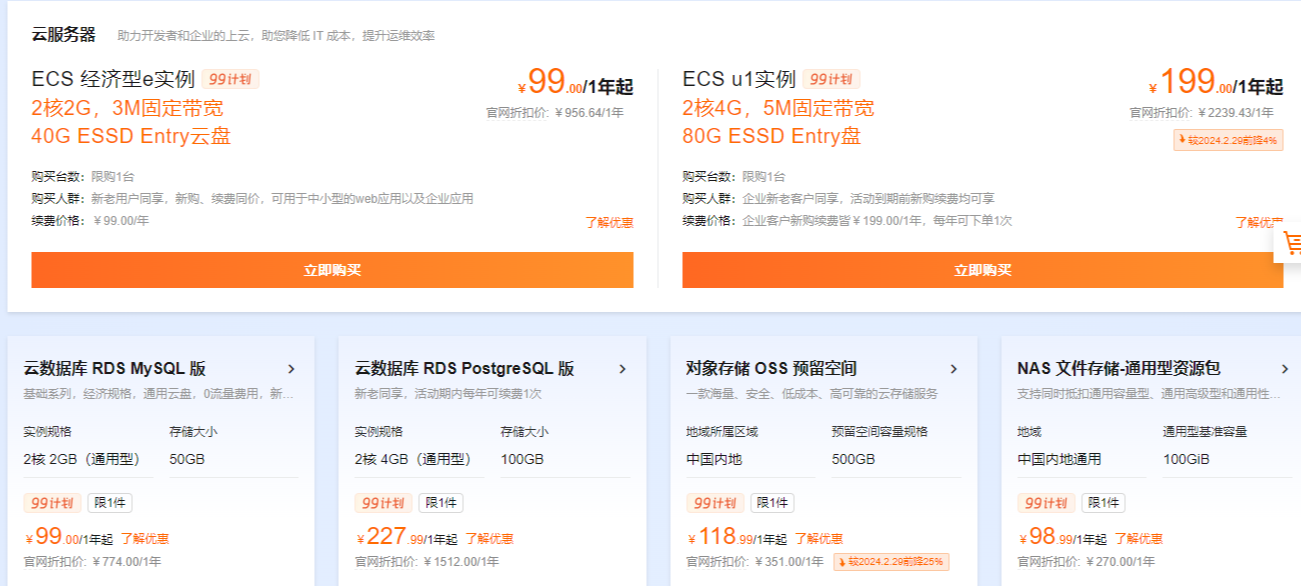This screenshot has width=1301, height=586.
Task: Click the ¥199.00/1年起 ECS u1 price
Action: pos(1215,83)
